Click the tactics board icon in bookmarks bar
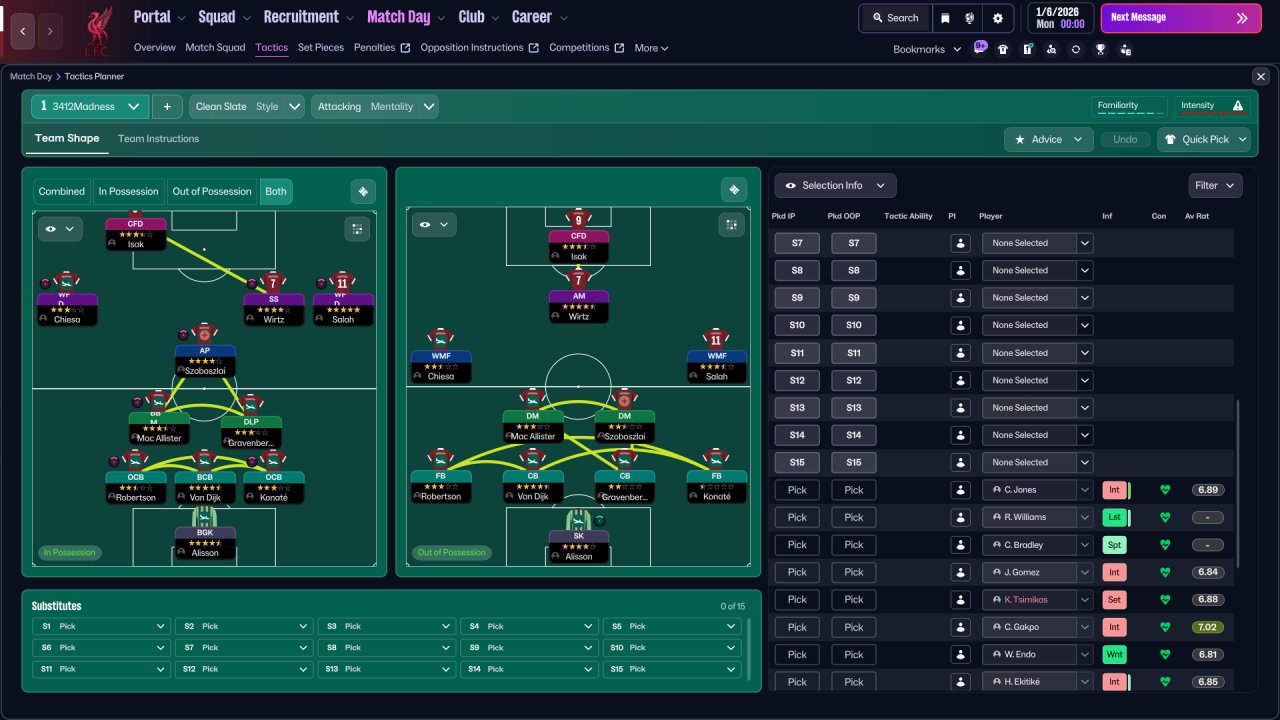Screen dimensions: 1280x720 point(1027,49)
